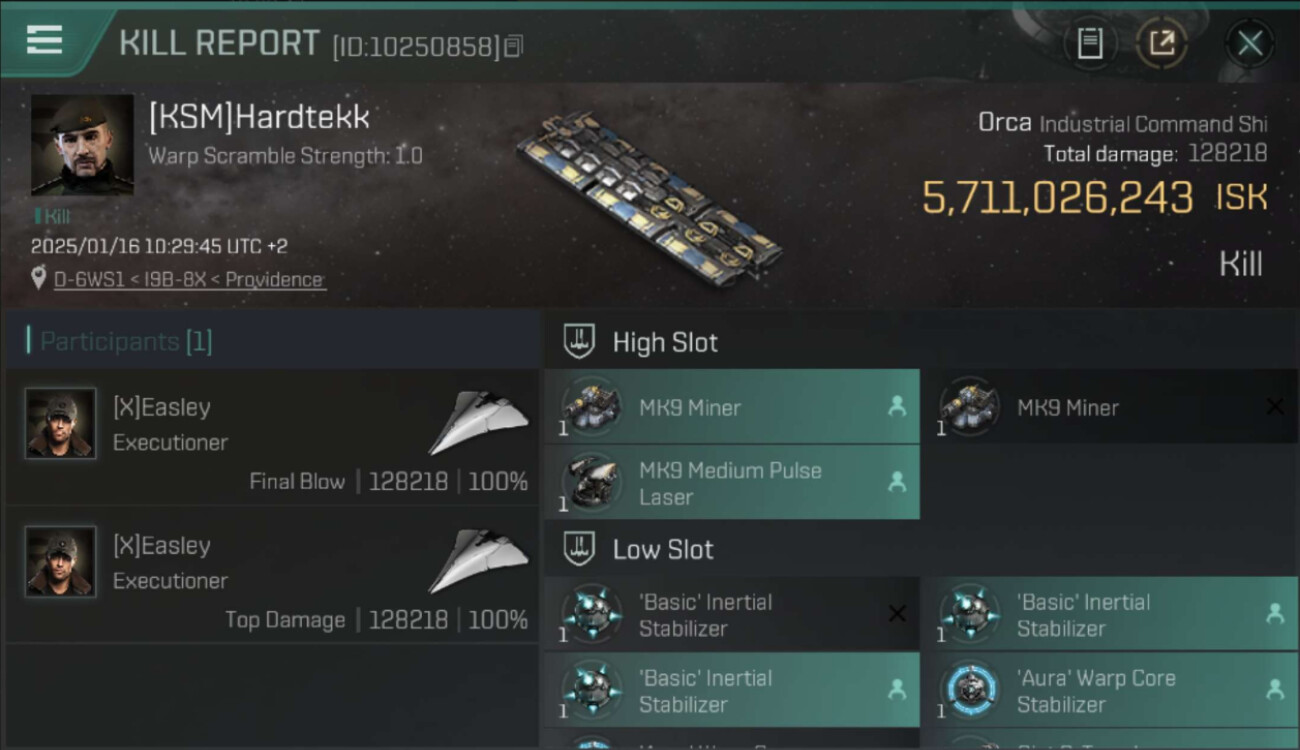Screen dimensions: 1300x750
Task: Open the hamburger main menu
Action: (x=44, y=40)
